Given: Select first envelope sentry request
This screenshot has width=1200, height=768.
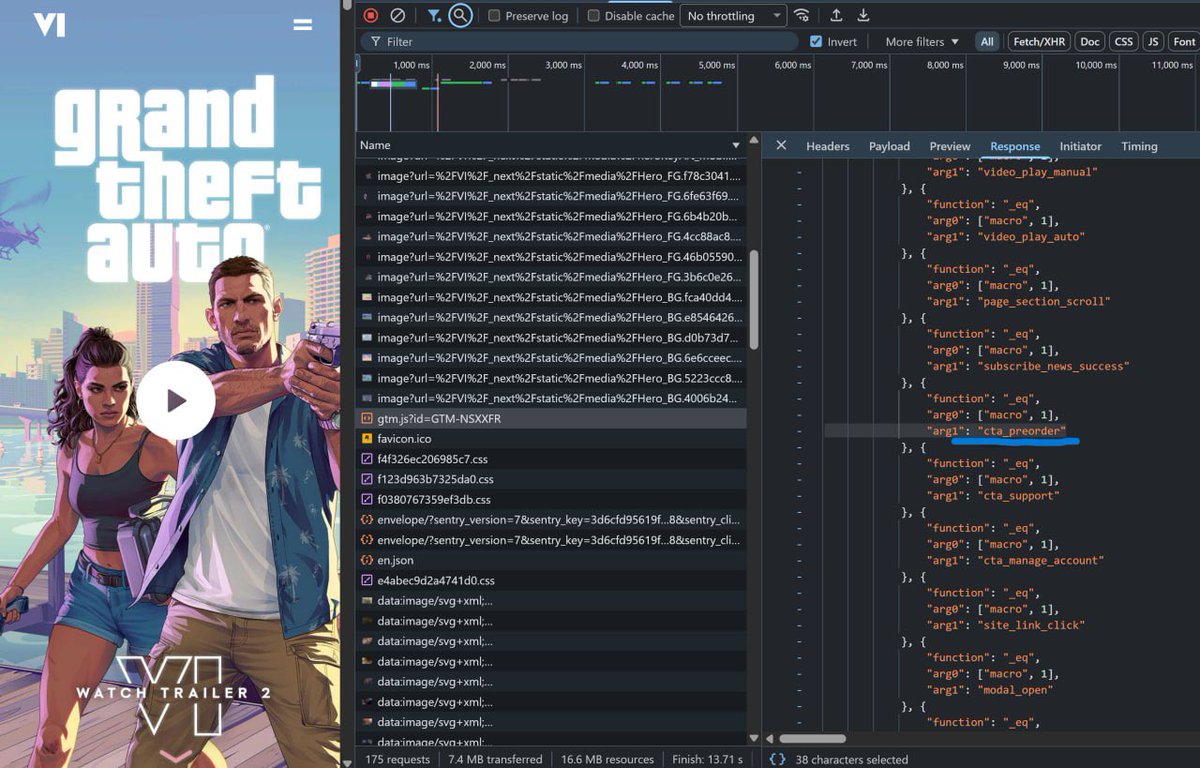Looking at the screenshot, I should pyautogui.click(x=551, y=520).
